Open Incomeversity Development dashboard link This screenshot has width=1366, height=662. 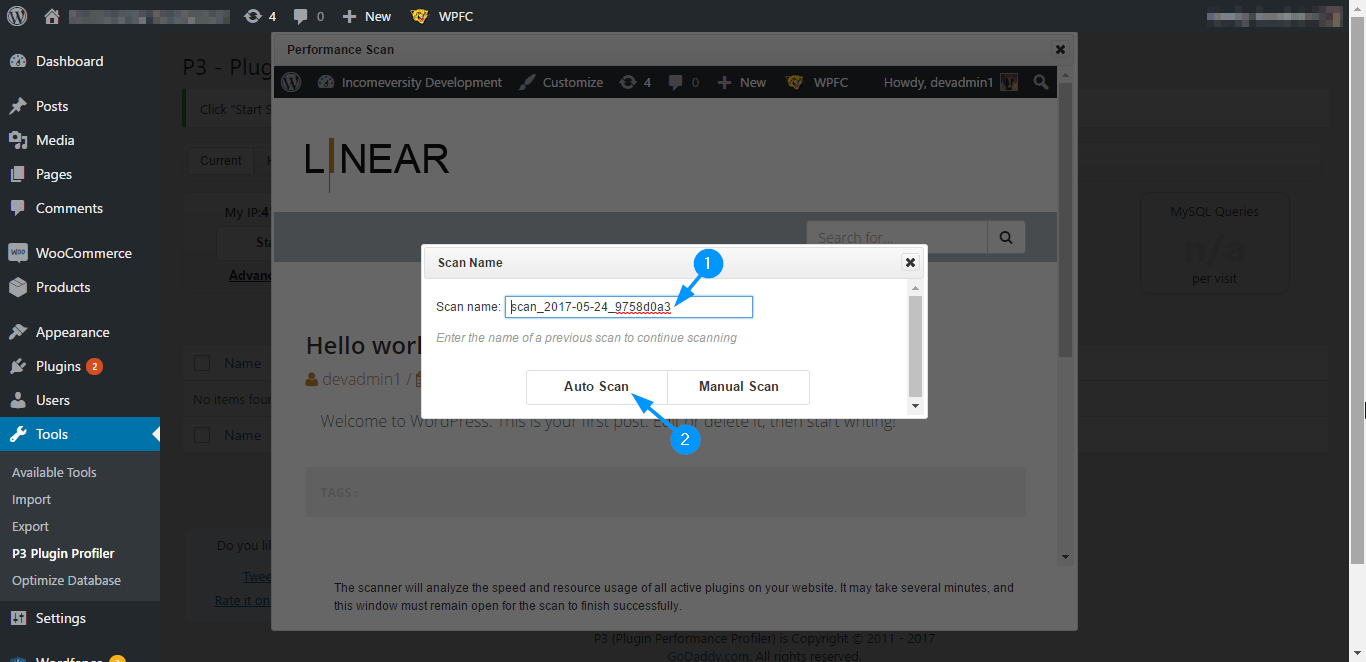click(x=410, y=82)
